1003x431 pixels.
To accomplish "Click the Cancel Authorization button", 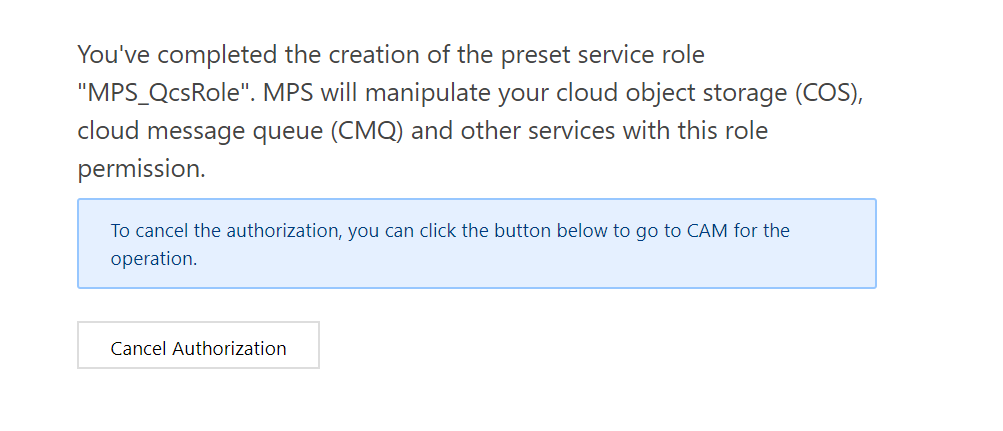I will (x=198, y=345).
